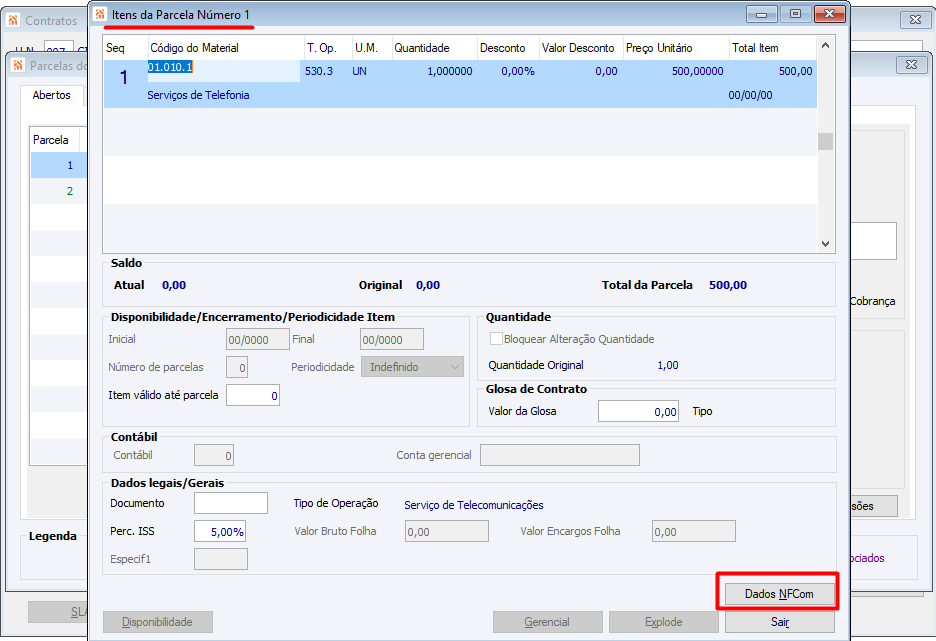Screen dimensions: 936x641
Task: Toggle Bloquear Alteração Quantidade checkbox
Action: [x=496, y=338]
